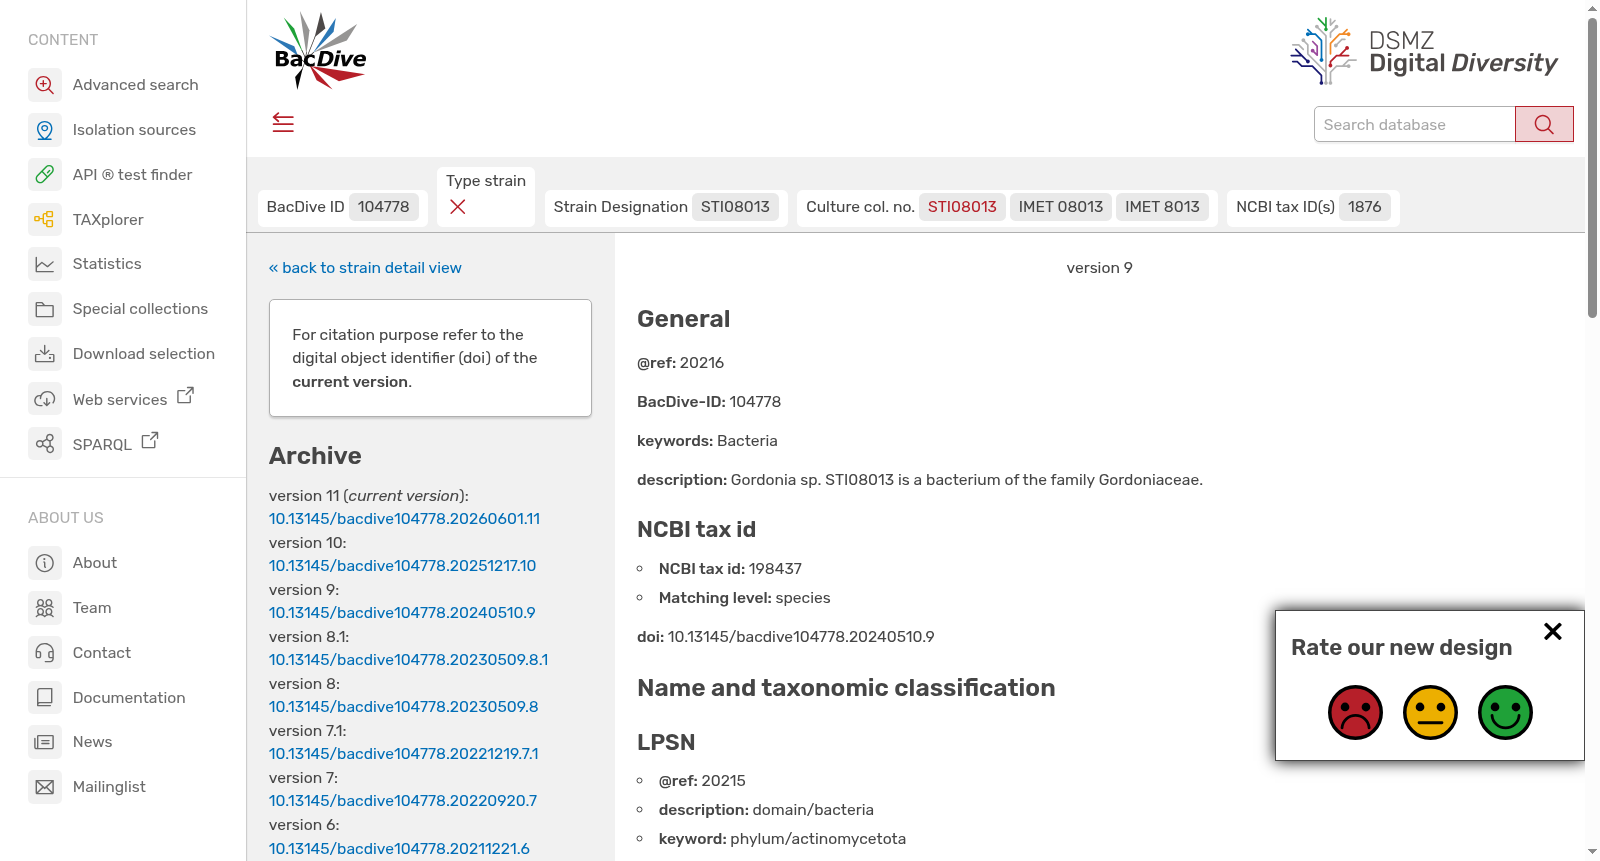Open version 8.1 DOI 20230509.8.1 link
This screenshot has height=861, width=1600.
click(408, 660)
